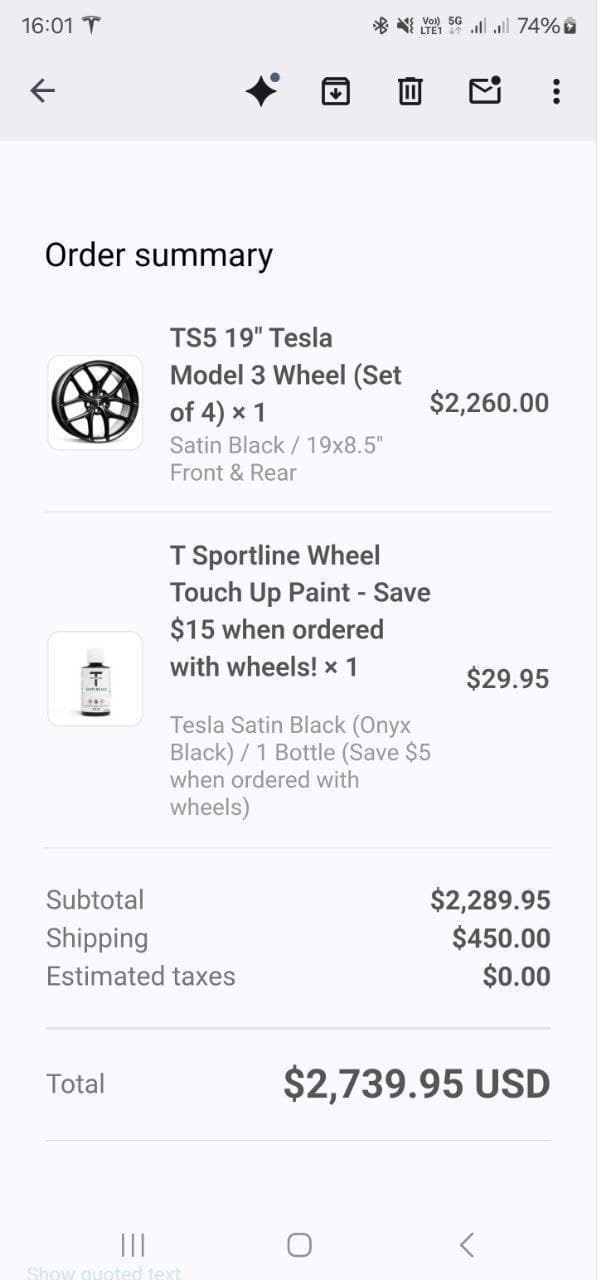The image size is (597, 1280).
Task: Tap the TS5 wheel product thumbnail
Action: (x=95, y=403)
